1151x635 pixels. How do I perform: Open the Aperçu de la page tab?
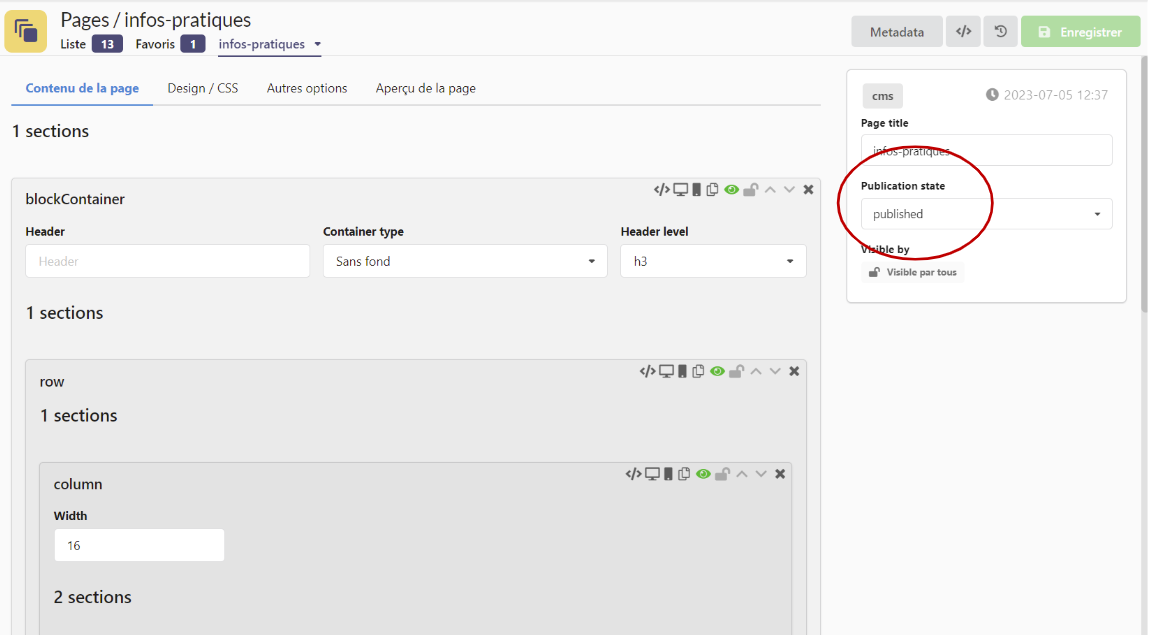coord(425,88)
